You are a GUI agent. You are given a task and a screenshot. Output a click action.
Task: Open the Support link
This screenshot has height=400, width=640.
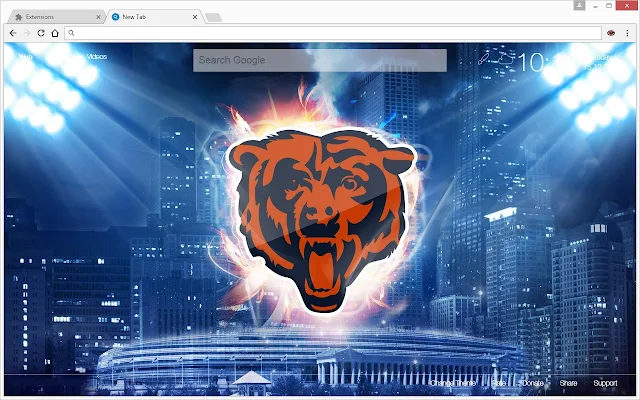(605, 383)
